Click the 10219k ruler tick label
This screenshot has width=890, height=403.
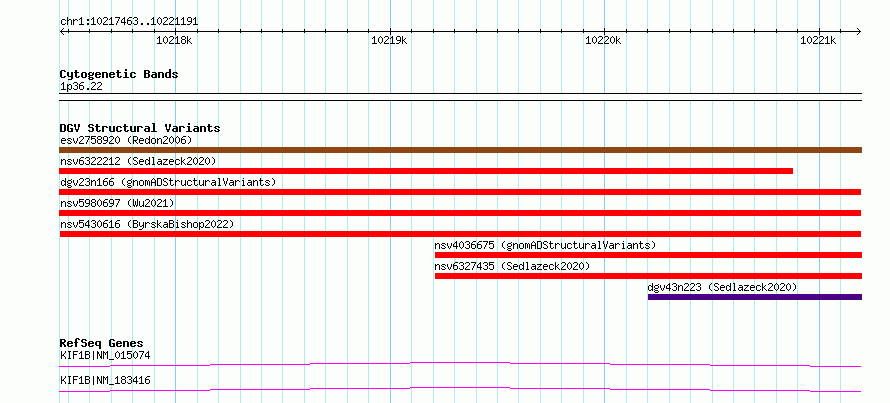point(389,40)
